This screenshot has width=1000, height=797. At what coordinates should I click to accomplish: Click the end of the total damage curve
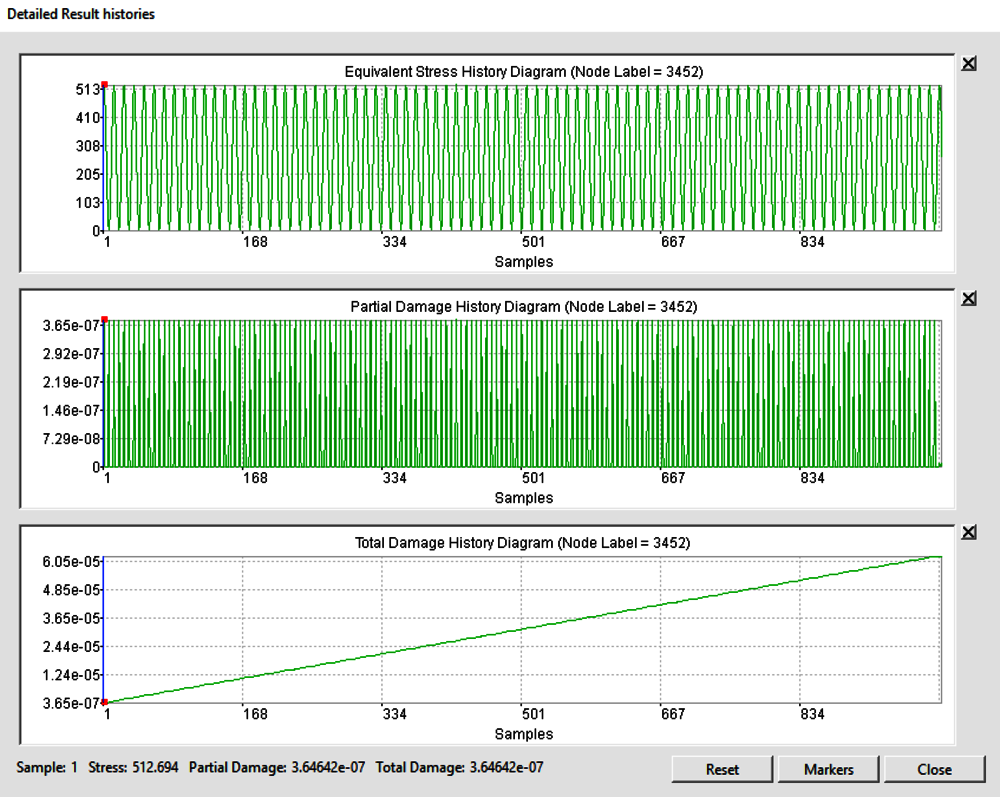point(940,555)
